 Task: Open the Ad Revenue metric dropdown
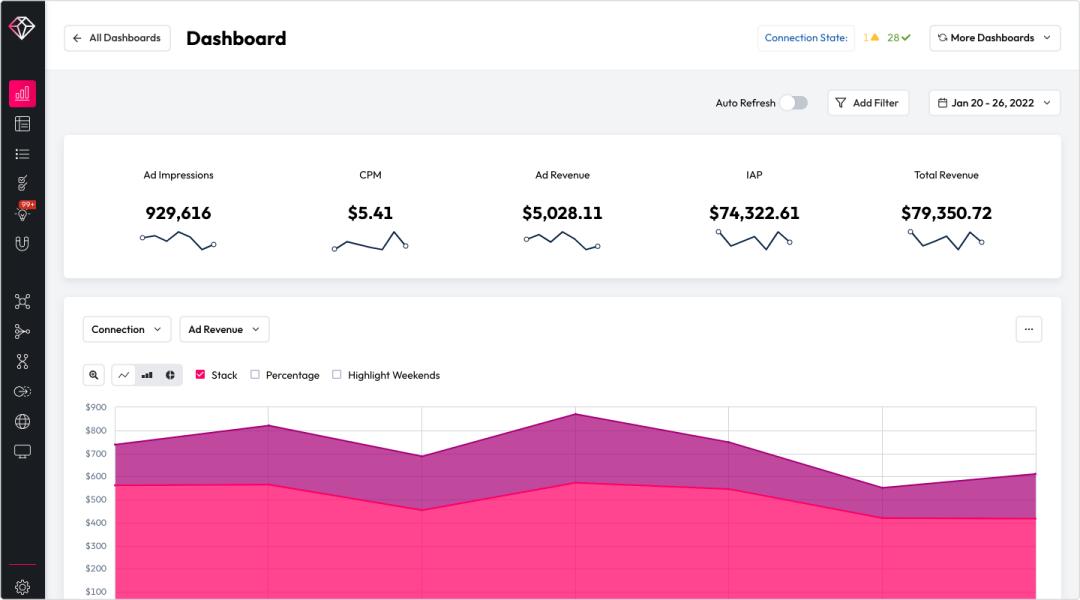[x=224, y=329]
